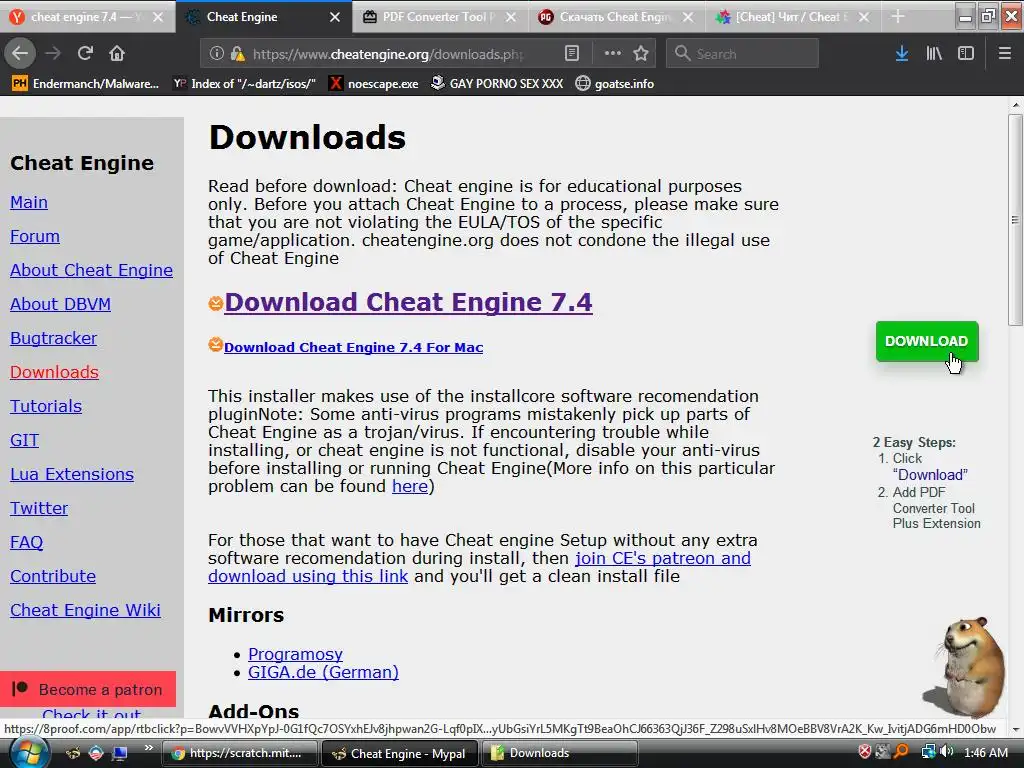Open About DBVM link
The image size is (1024, 768).
pyautogui.click(x=60, y=304)
